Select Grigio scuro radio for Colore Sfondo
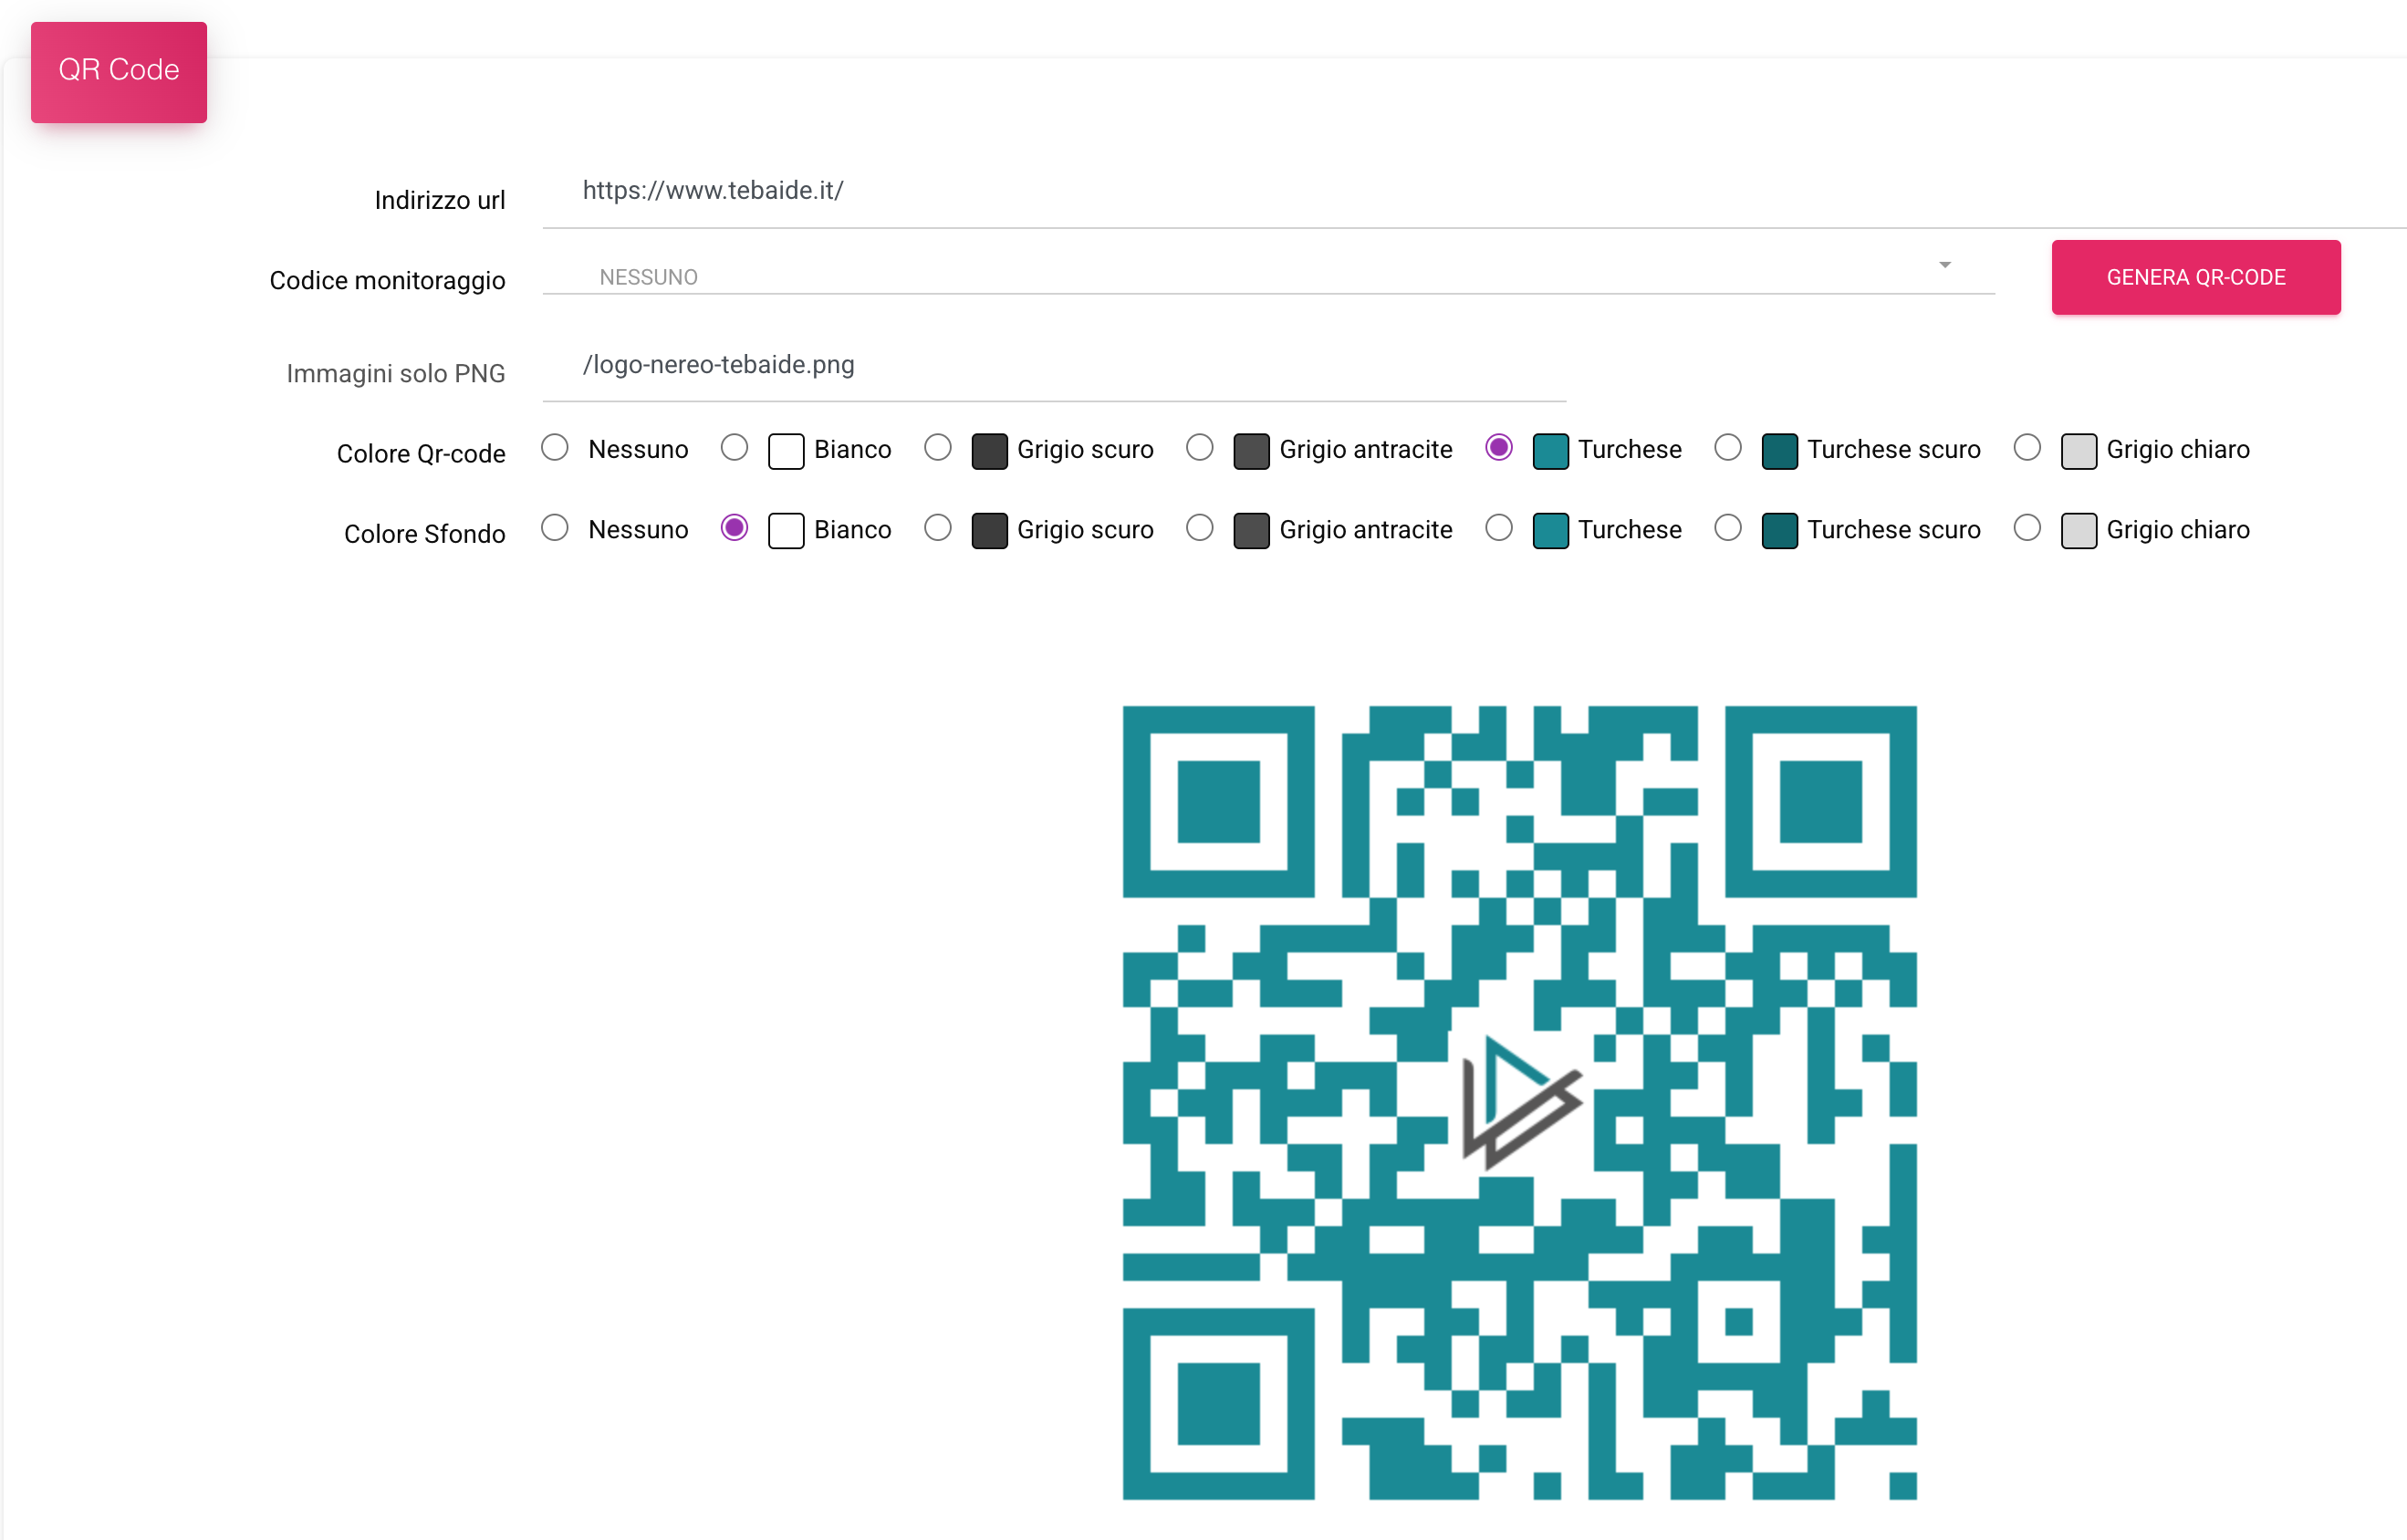Image resolution: width=2407 pixels, height=1540 pixels. pyautogui.click(x=937, y=527)
